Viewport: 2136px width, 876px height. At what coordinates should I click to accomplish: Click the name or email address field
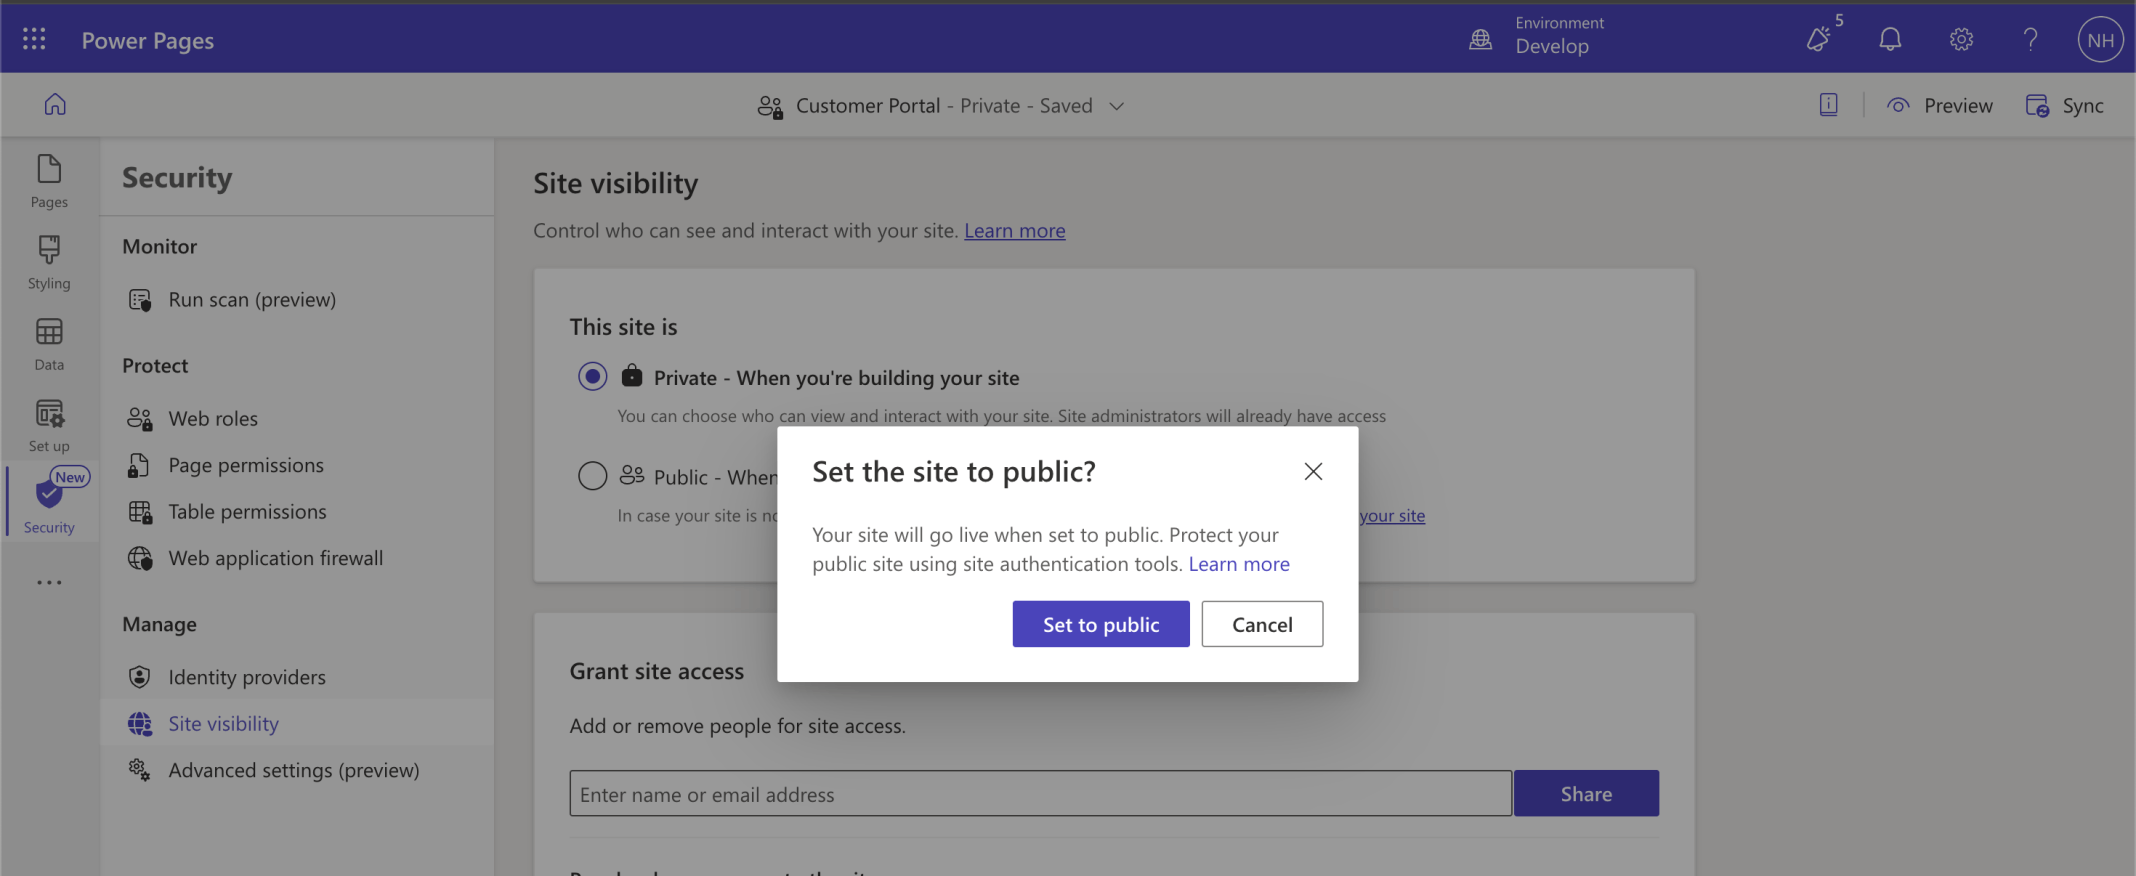tap(1040, 794)
